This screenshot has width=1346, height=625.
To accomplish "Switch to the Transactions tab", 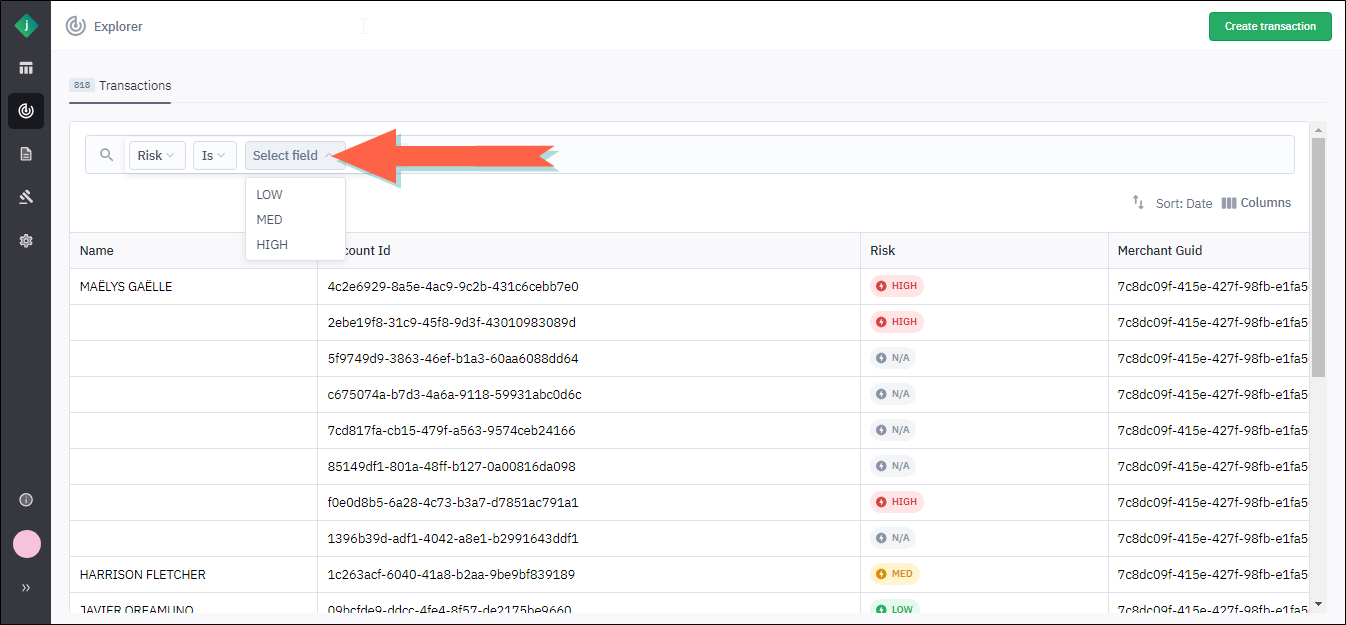I will click(x=121, y=86).
